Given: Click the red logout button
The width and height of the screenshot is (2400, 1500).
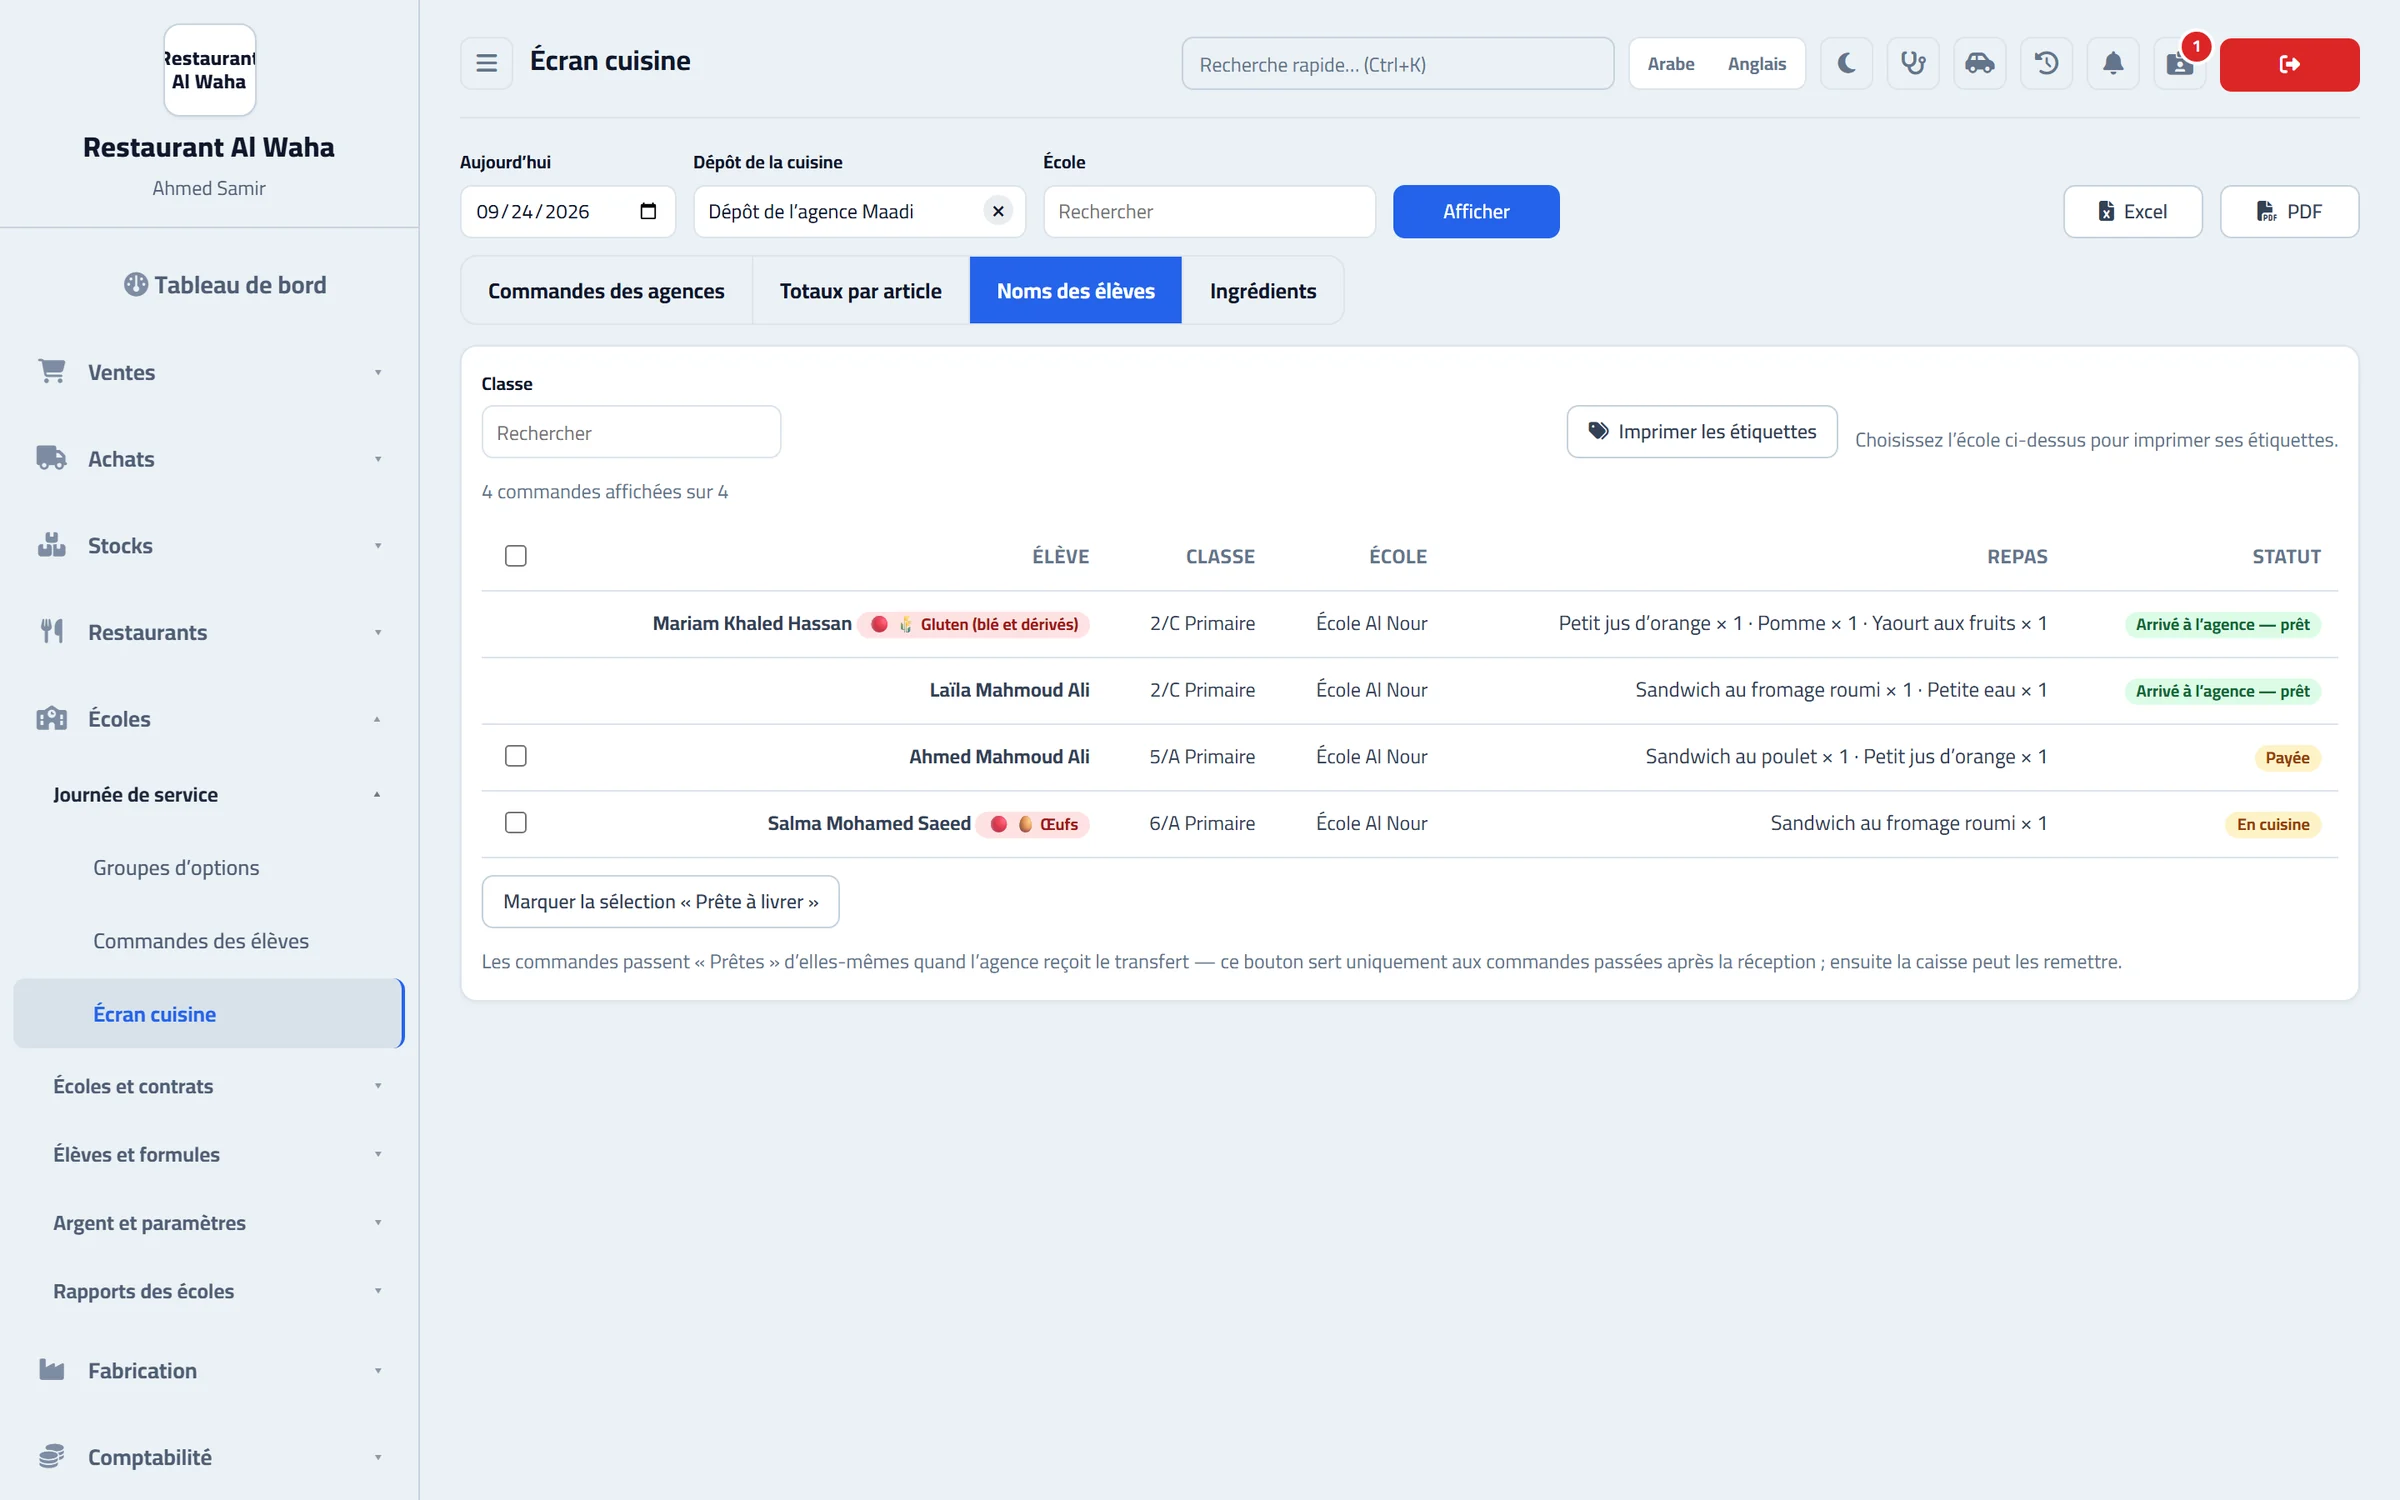Looking at the screenshot, I should point(2289,64).
